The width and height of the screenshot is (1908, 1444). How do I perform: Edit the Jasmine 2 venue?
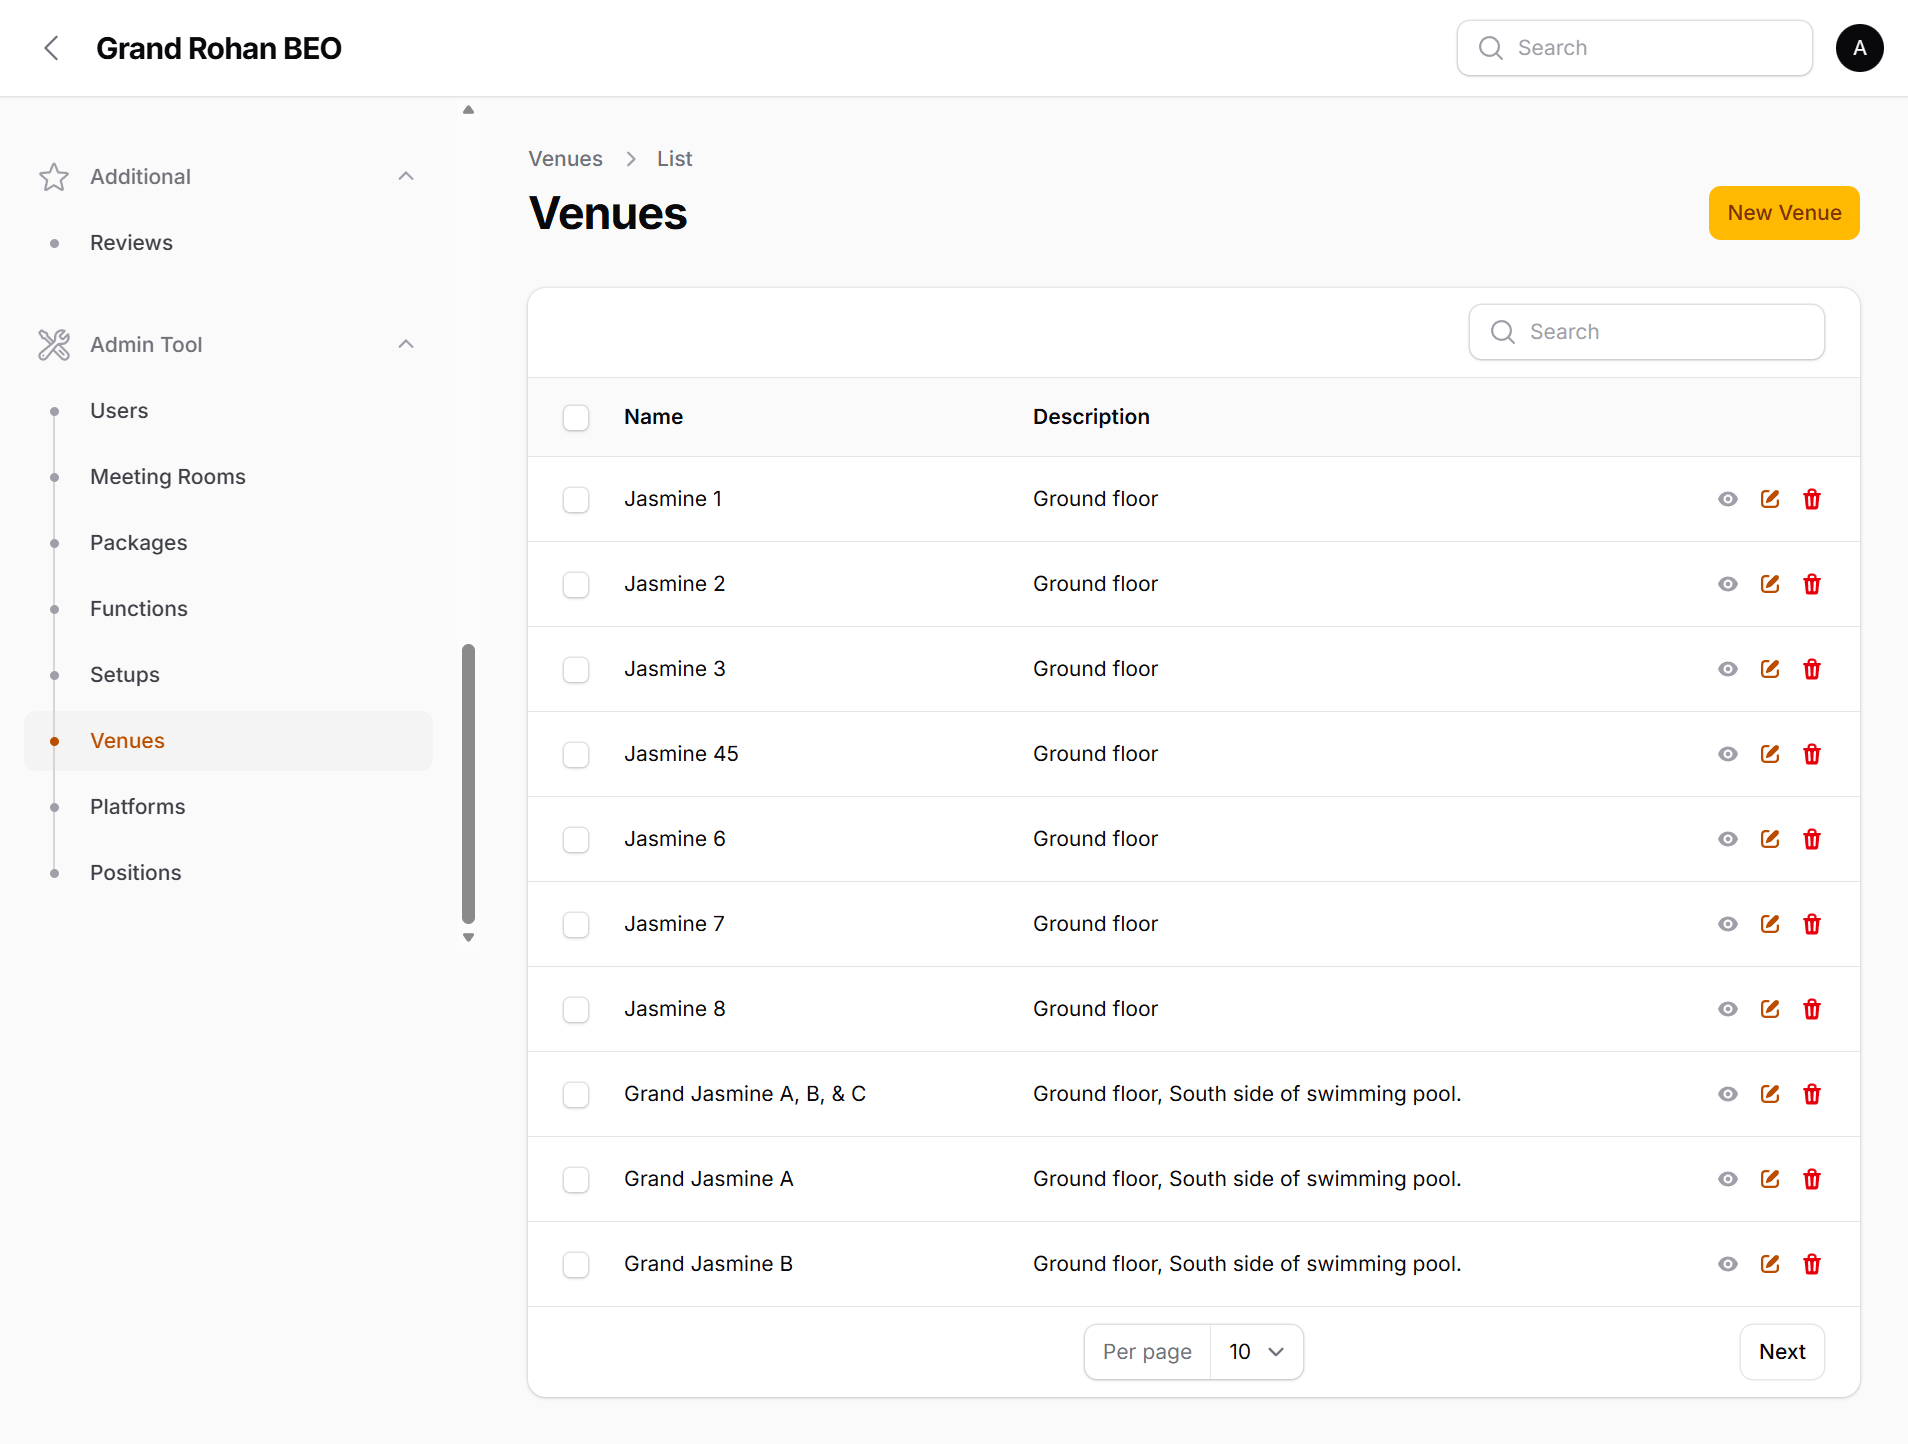pyautogui.click(x=1769, y=584)
